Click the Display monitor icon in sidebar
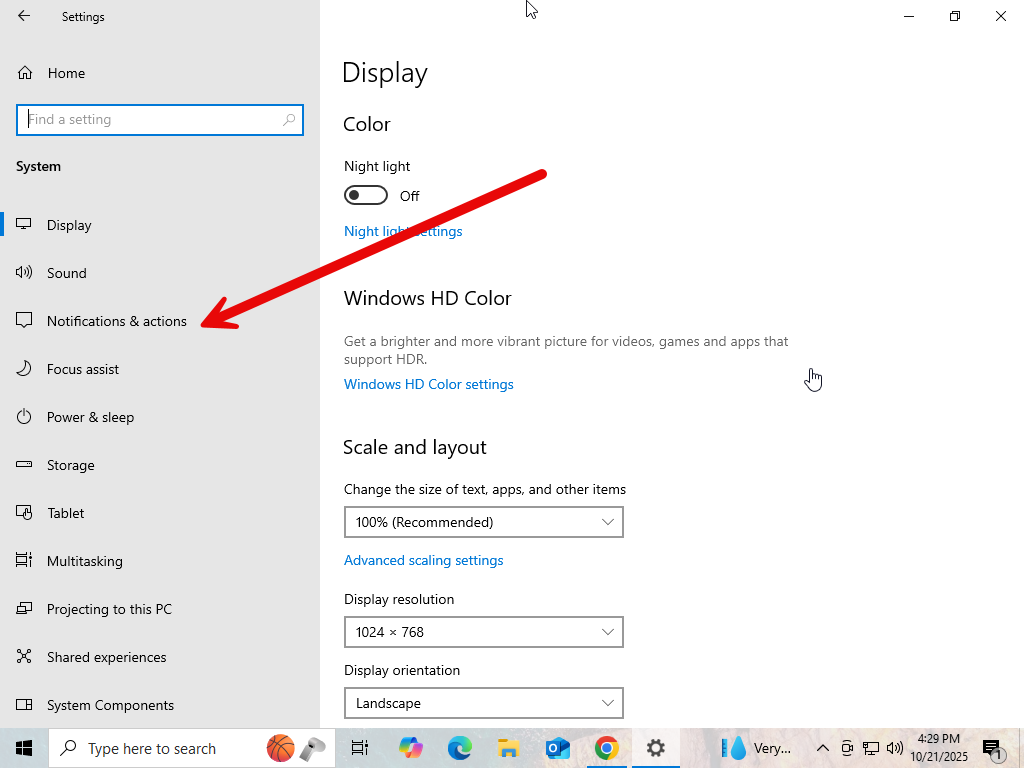 pyautogui.click(x=25, y=225)
